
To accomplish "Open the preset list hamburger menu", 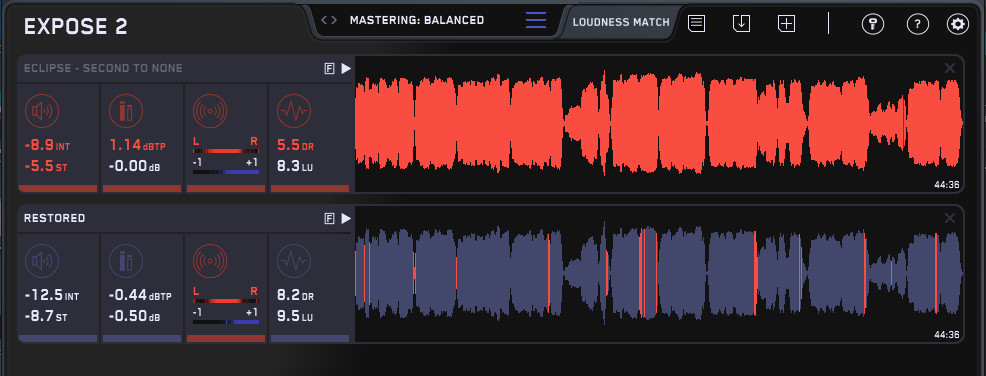I will tap(536, 20).
